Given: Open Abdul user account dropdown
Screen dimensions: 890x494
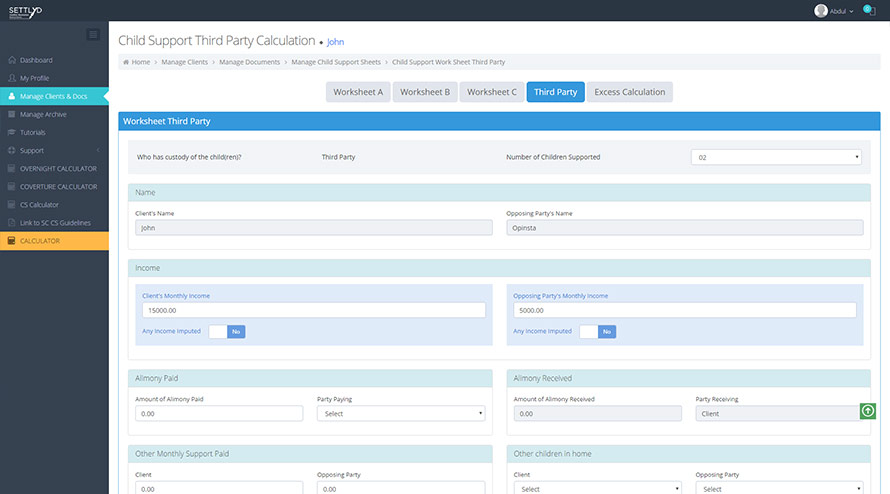Looking at the screenshot, I should pos(835,11).
